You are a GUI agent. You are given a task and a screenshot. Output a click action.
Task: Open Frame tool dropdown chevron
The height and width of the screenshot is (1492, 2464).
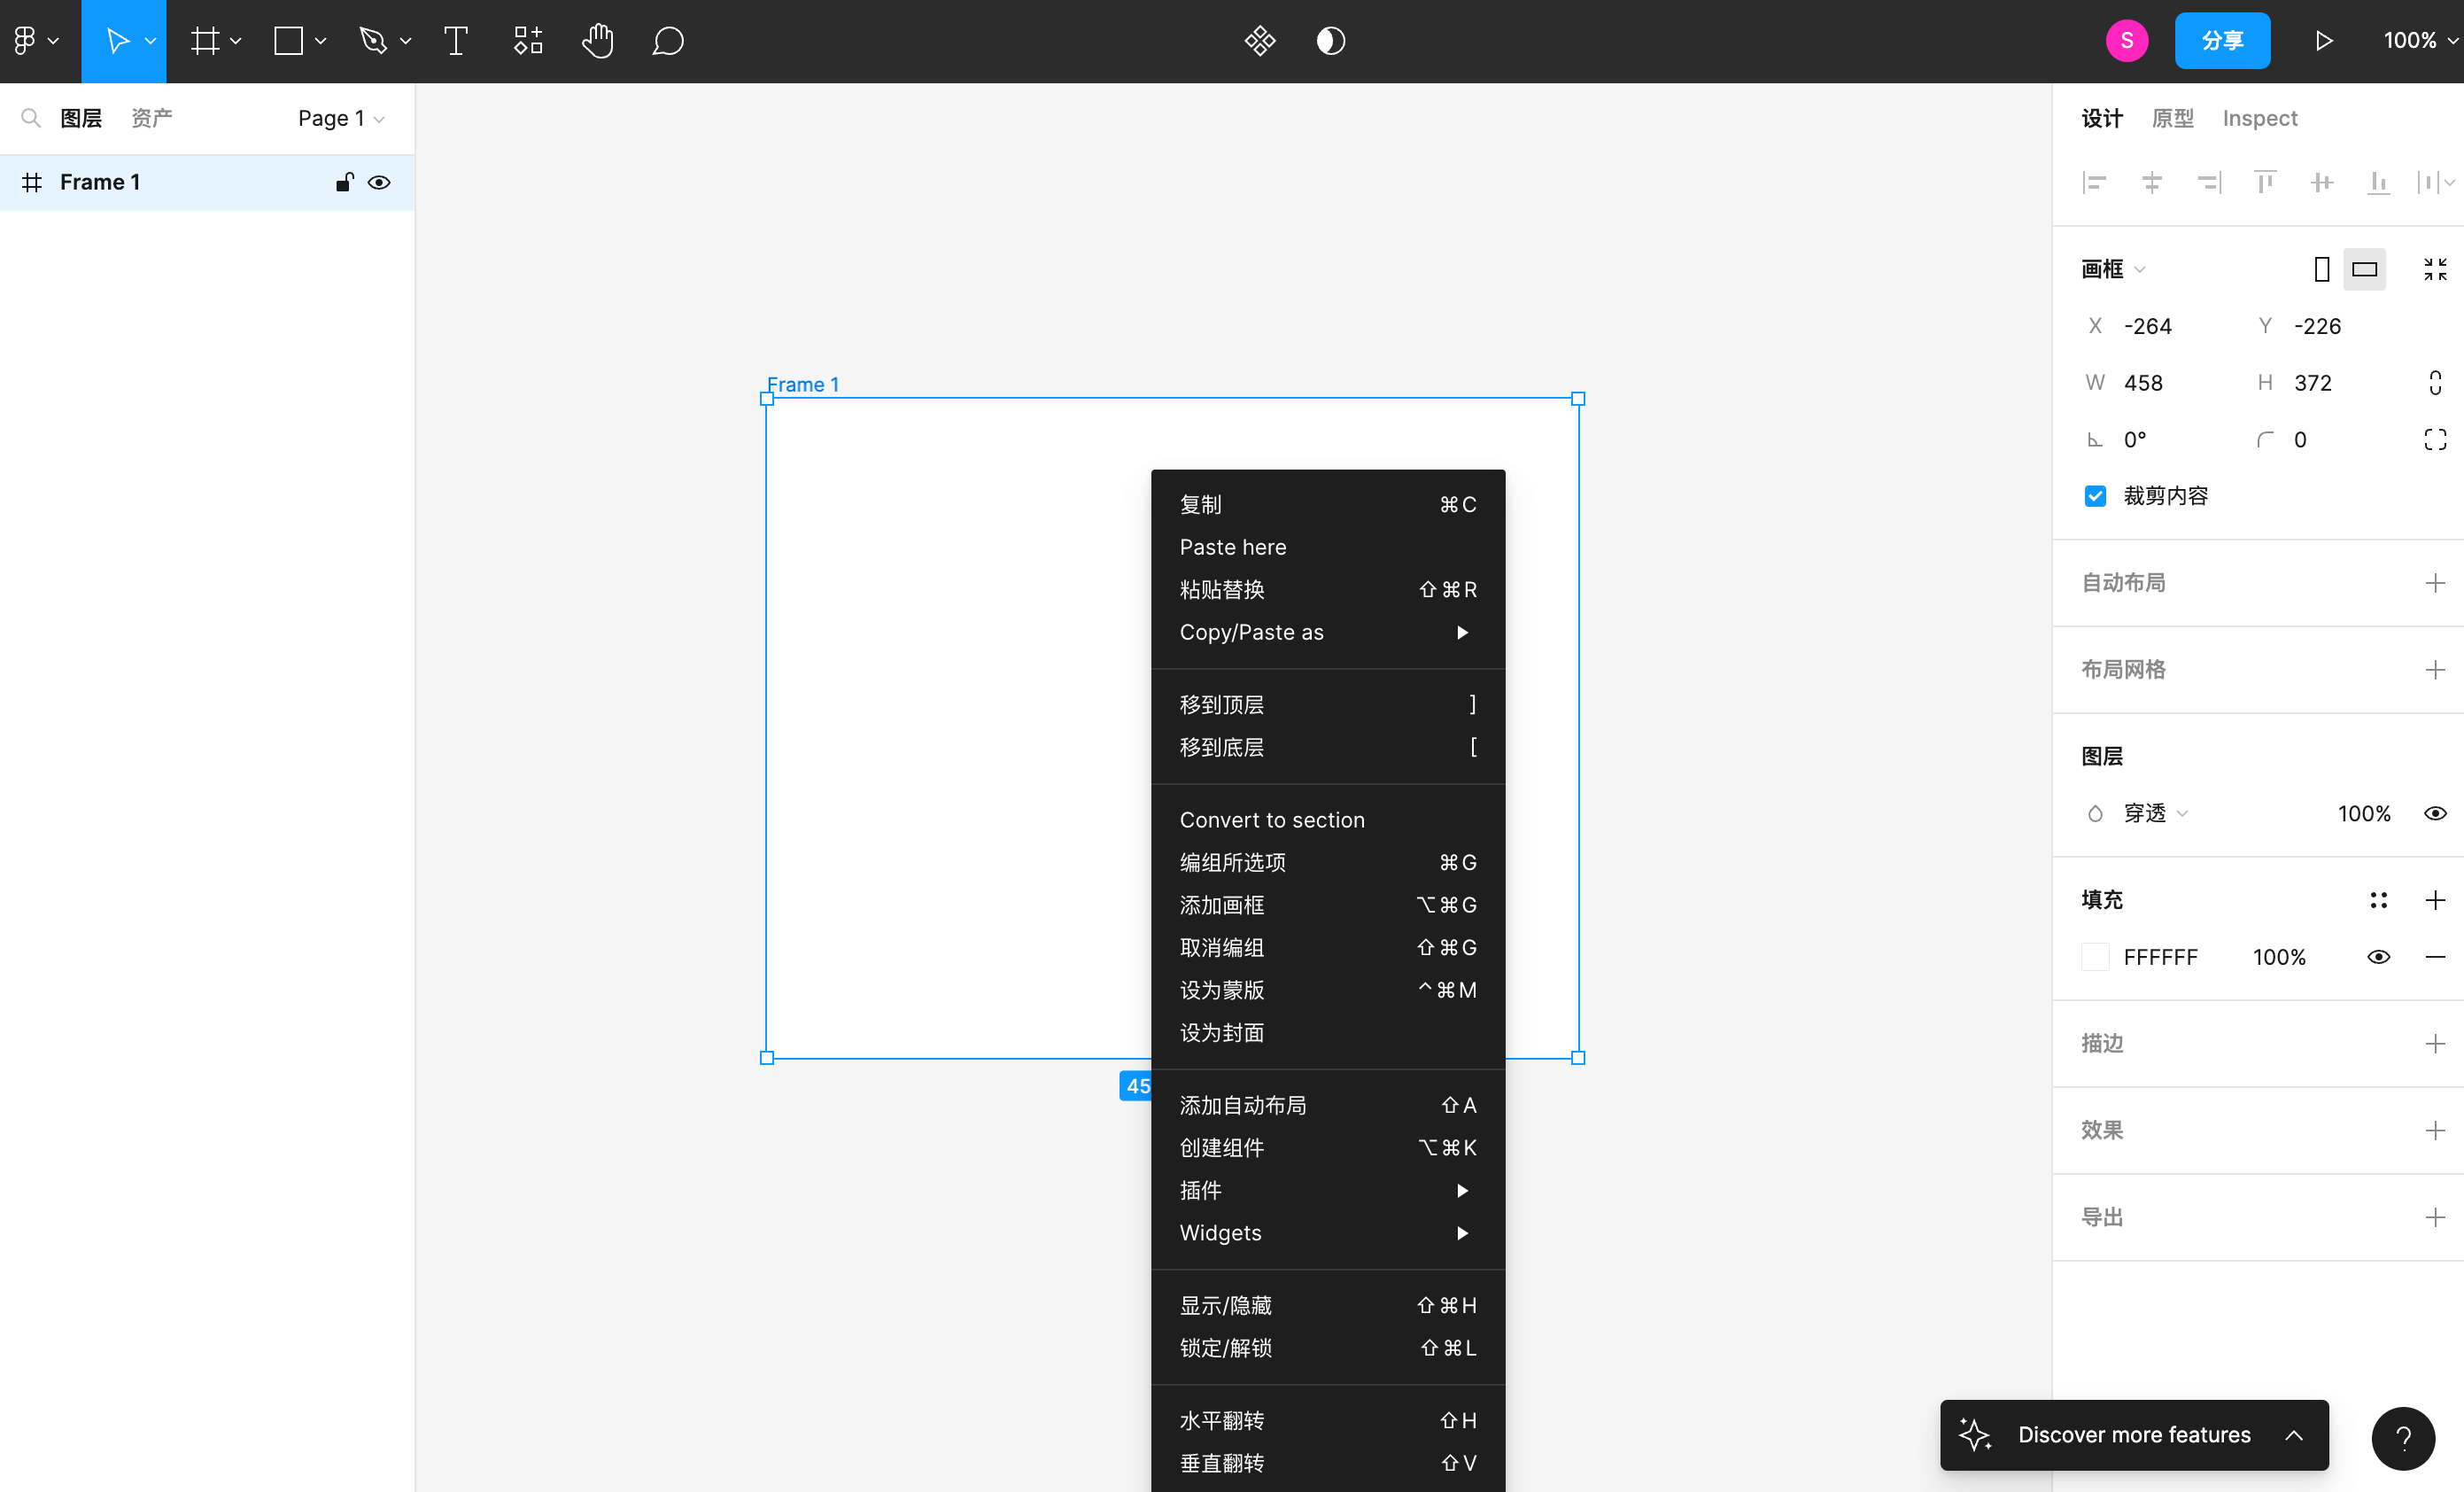tap(236, 41)
